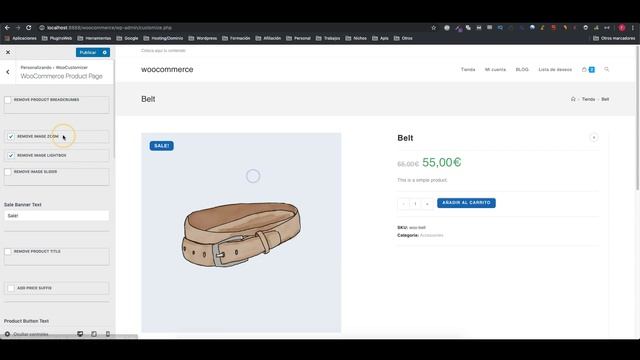
Task: Click the belt product image
Action: (x=241, y=233)
